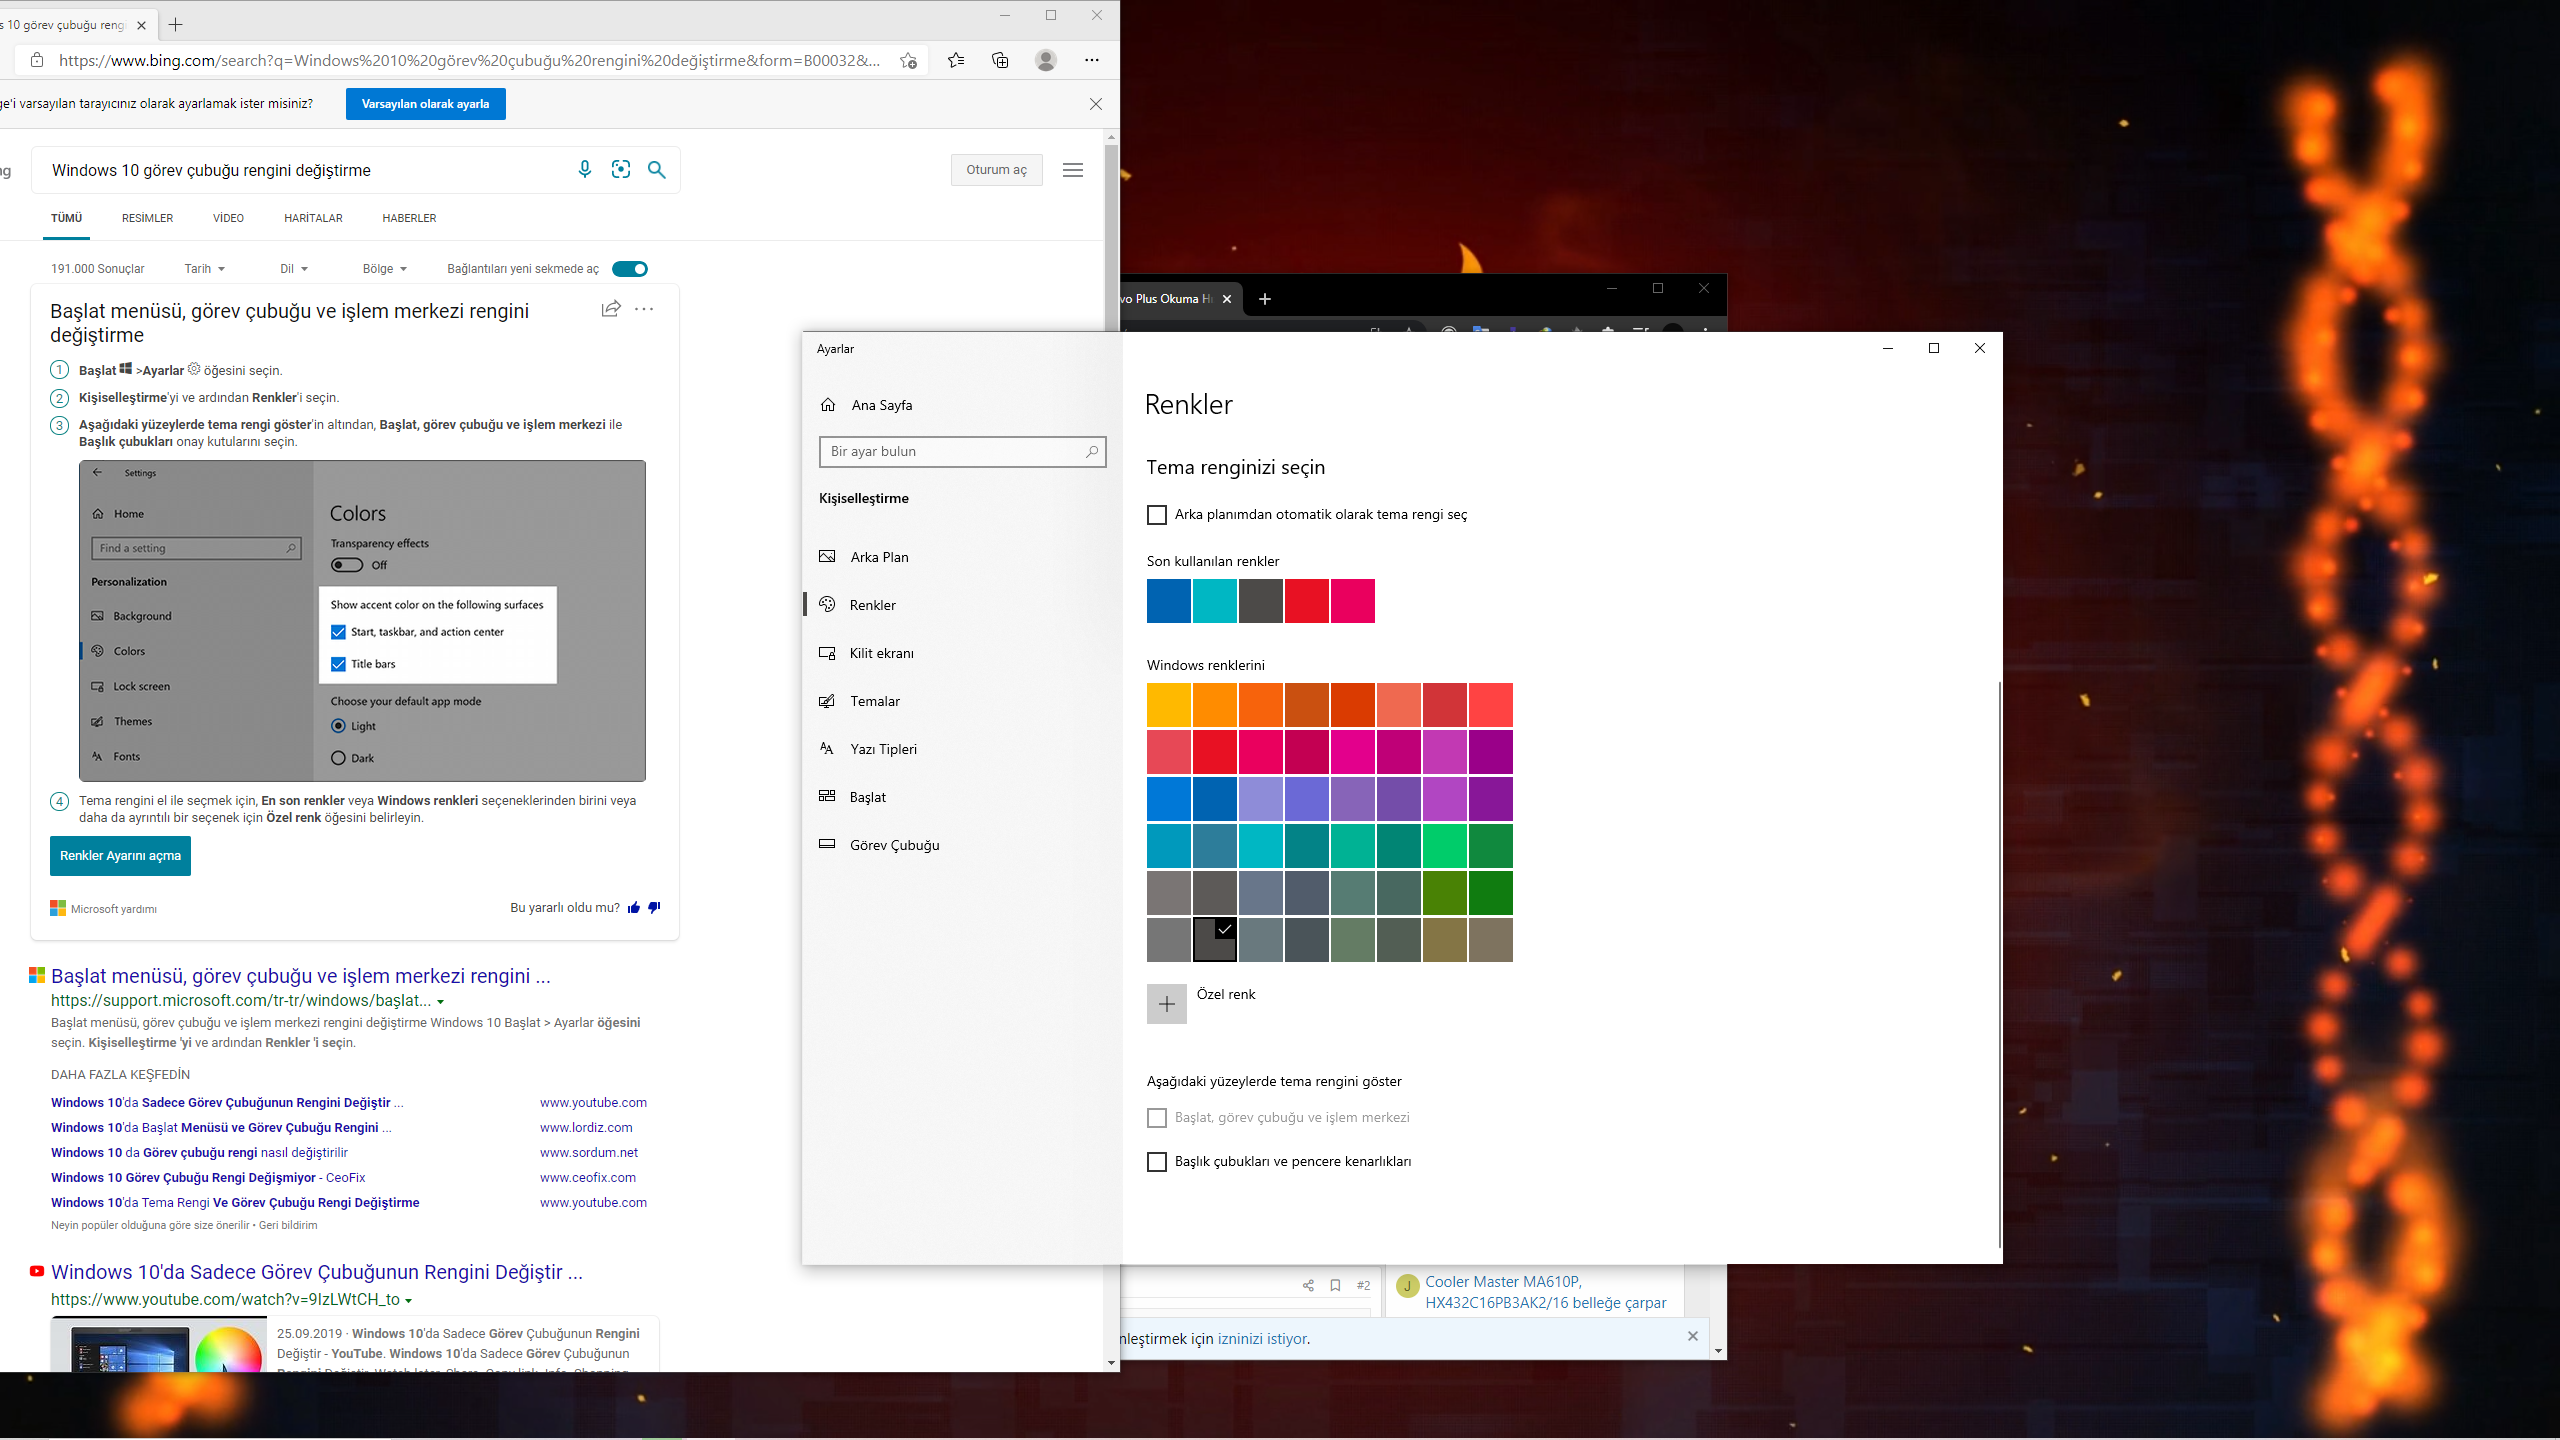Click the search icon in Bir ayar bulun field
2560x1440 pixels.
pyautogui.click(x=1092, y=452)
